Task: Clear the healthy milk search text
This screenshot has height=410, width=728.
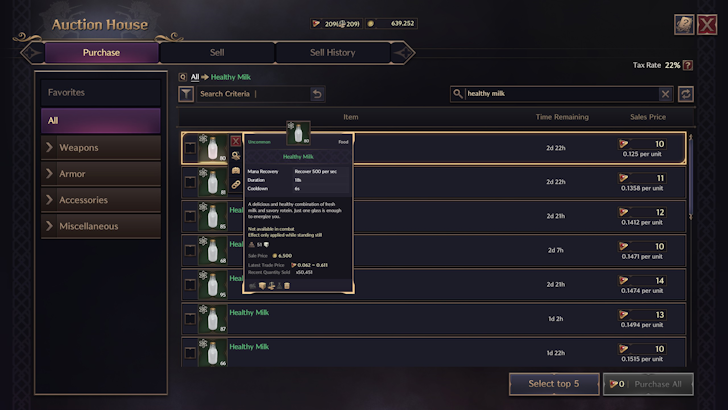Action: [x=665, y=94]
